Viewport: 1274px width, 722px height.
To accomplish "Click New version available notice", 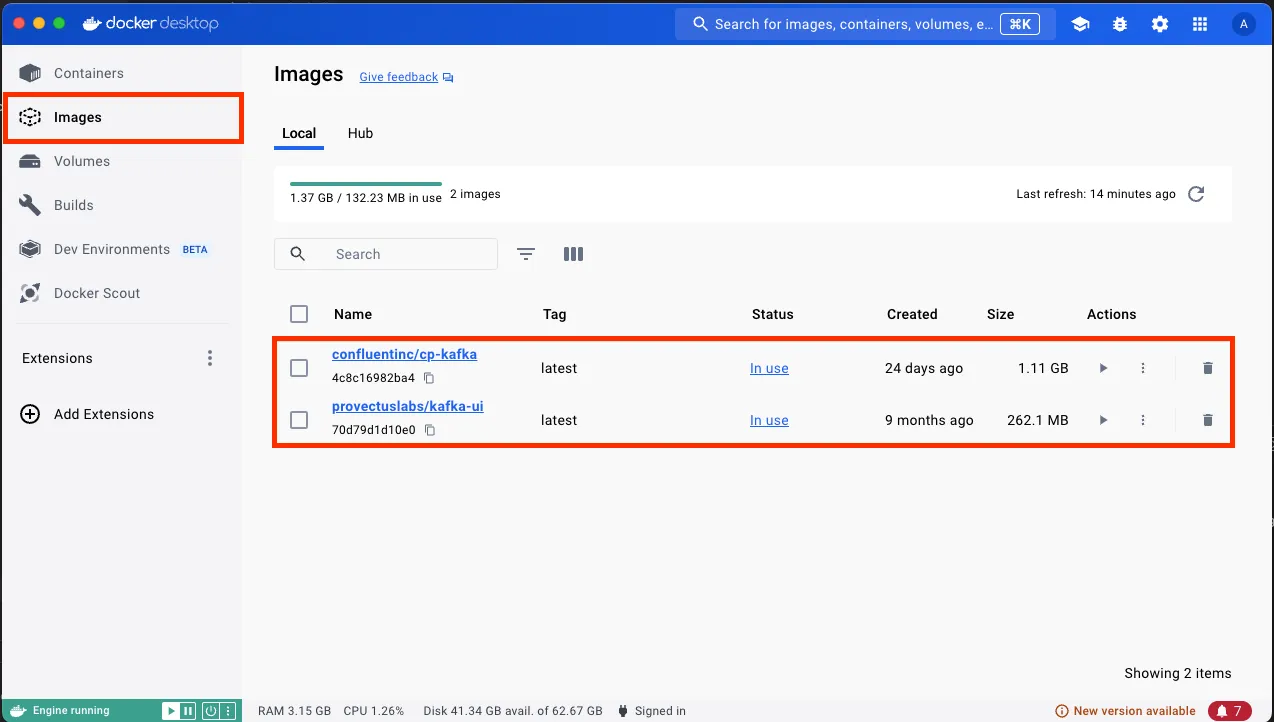I will (1125, 711).
